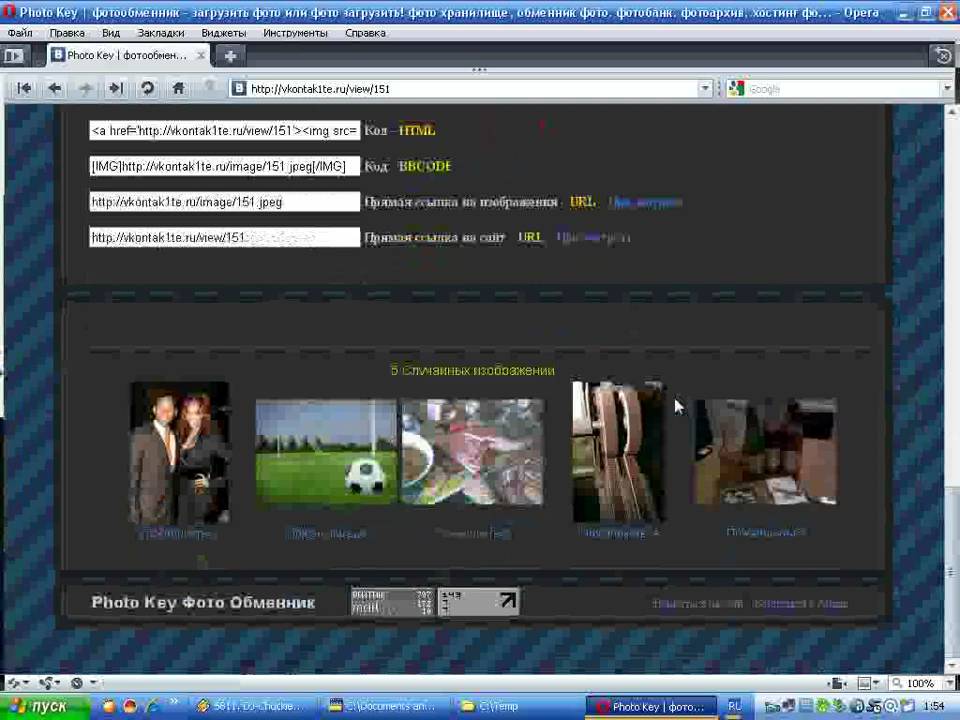Click the address bar URL field
The height and width of the screenshot is (720, 960).
coord(471,89)
